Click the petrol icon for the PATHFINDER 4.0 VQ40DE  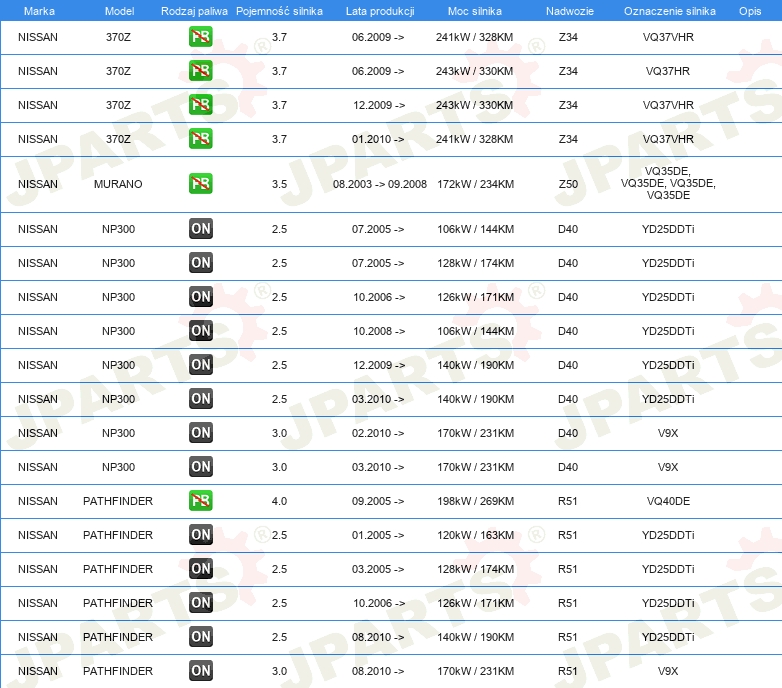200,501
